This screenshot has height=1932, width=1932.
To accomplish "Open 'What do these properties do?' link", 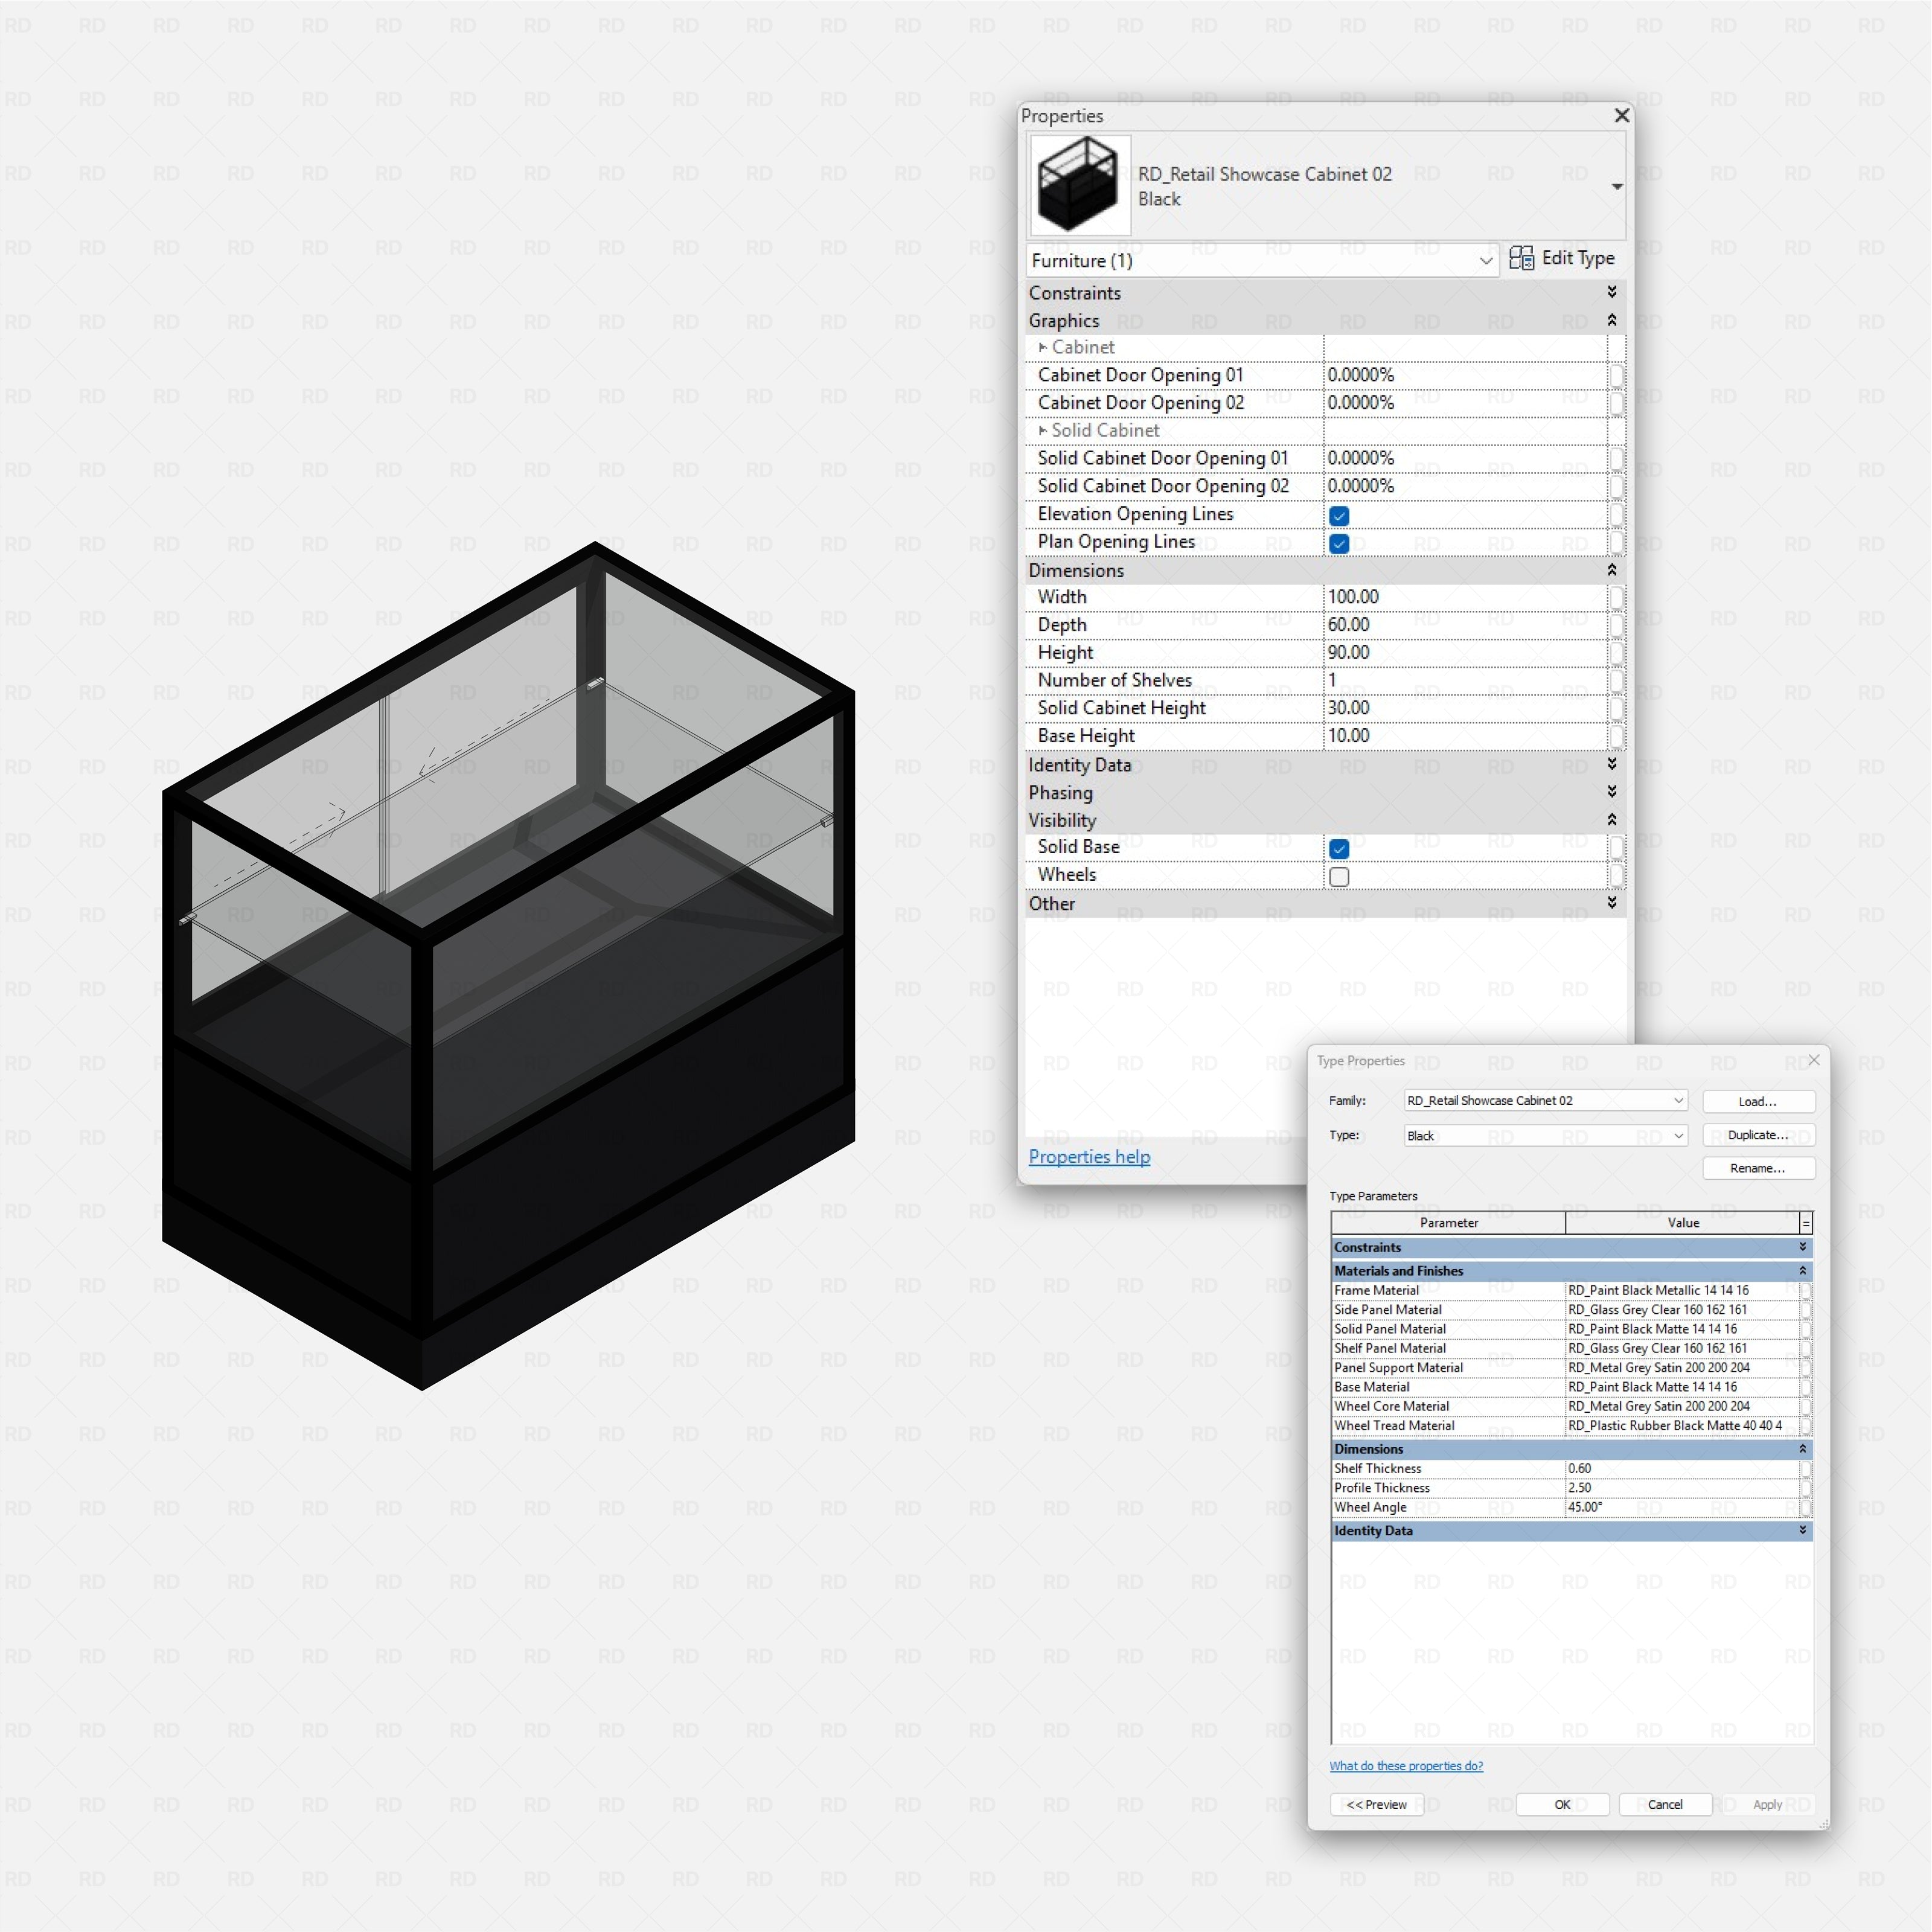I will [x=1406, y=1766].
